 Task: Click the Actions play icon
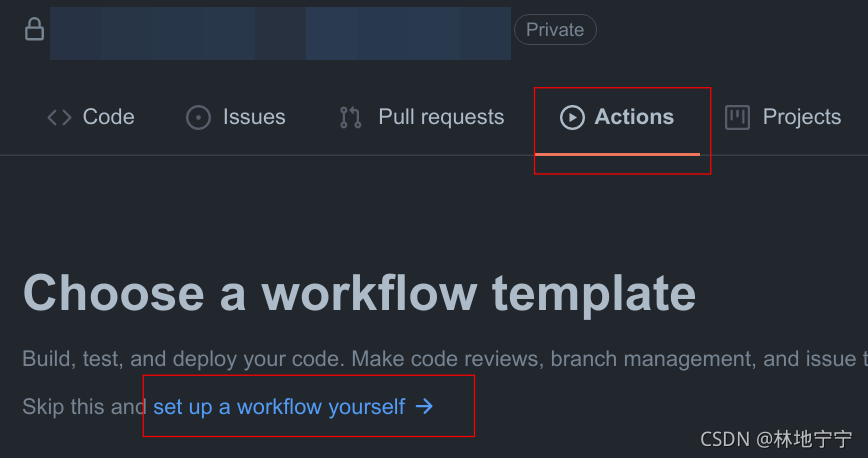(x=572, y=117)
